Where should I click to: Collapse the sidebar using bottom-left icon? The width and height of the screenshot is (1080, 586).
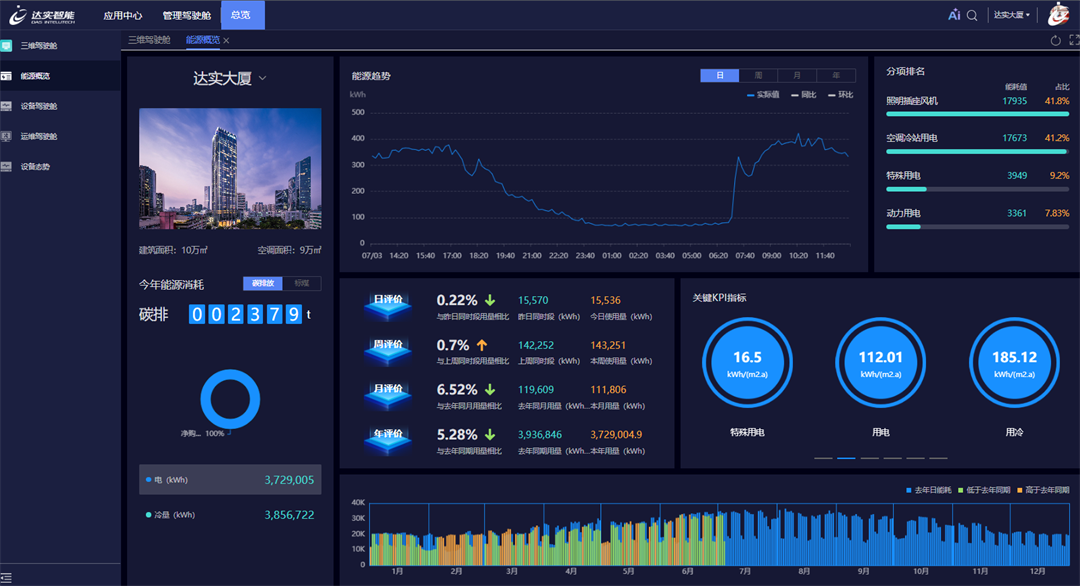click(x=7, y=575)
